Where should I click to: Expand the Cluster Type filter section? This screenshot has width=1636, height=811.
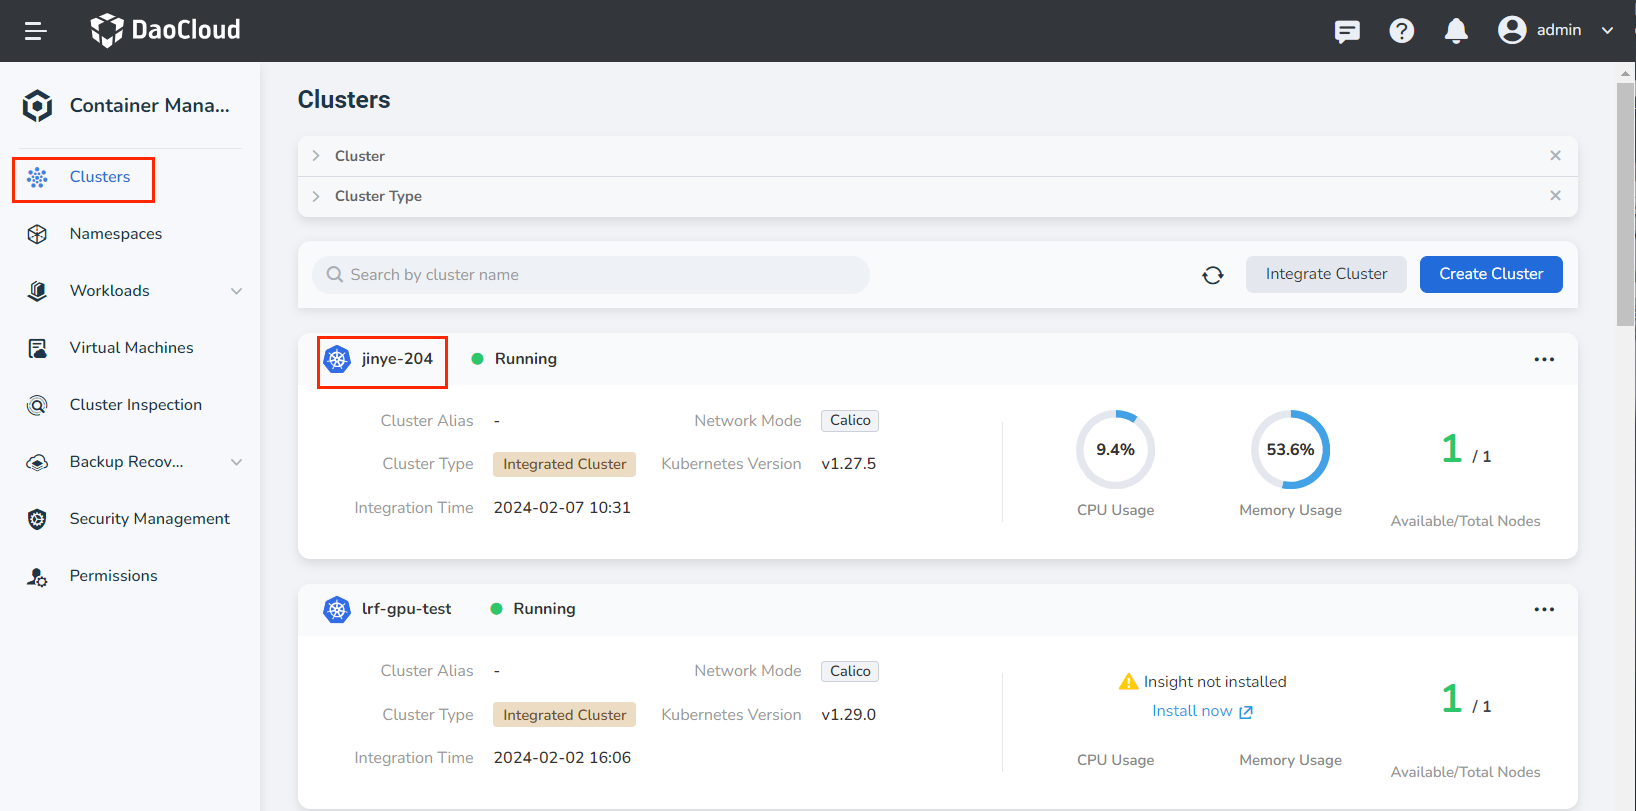(316, 196)
